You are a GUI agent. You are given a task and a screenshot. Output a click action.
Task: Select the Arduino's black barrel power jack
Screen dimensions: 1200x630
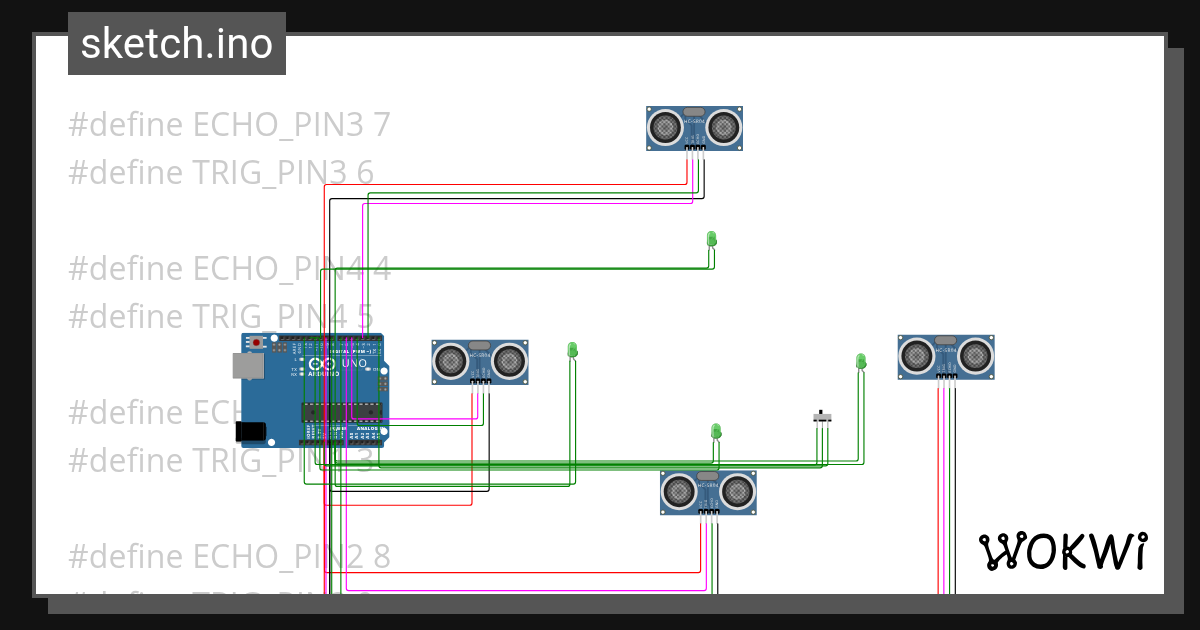click(252, 430)
